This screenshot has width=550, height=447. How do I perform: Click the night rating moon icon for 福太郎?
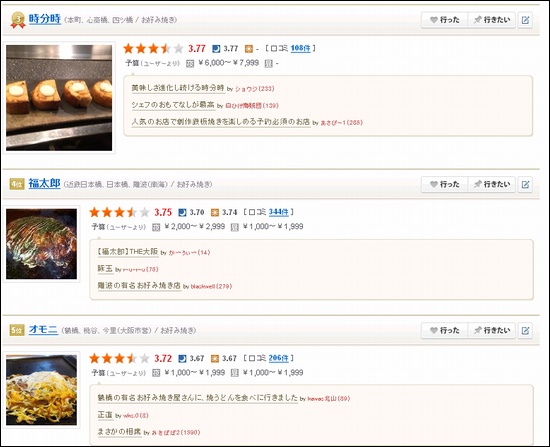182,212
